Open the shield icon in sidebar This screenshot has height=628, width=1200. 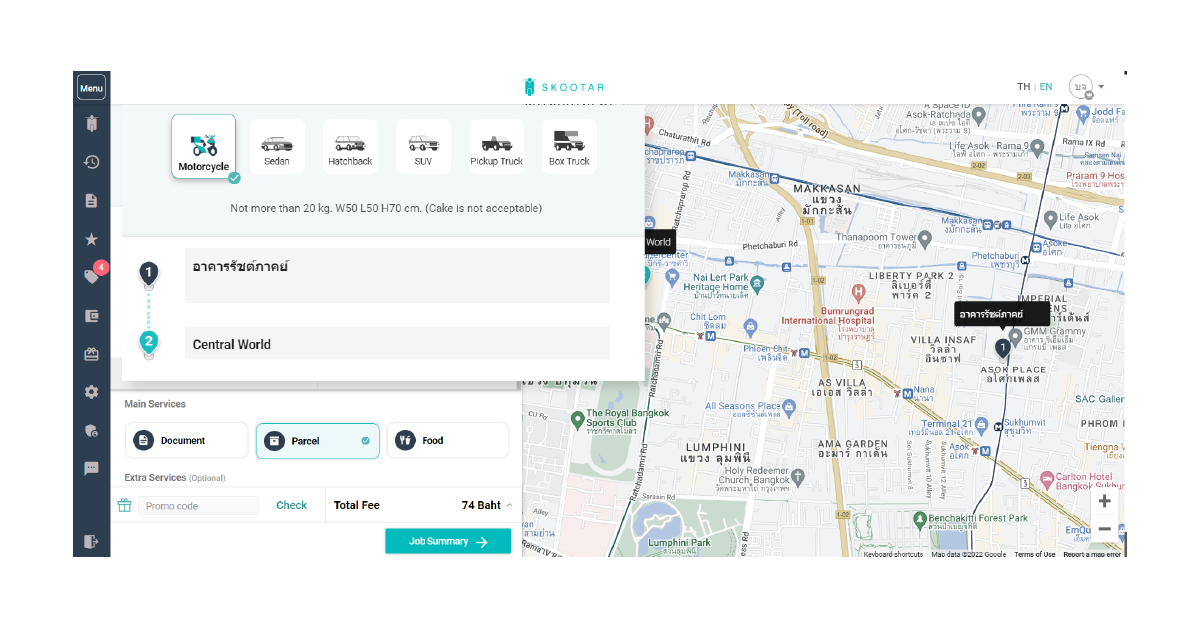91,430
